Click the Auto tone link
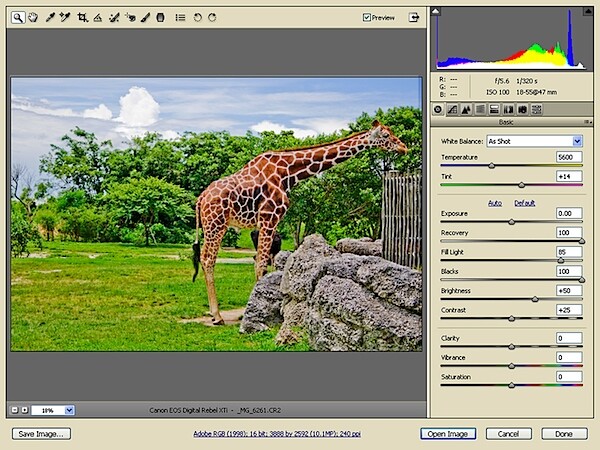The height and width of the screenshot is (450, 600). pos(495,203)
